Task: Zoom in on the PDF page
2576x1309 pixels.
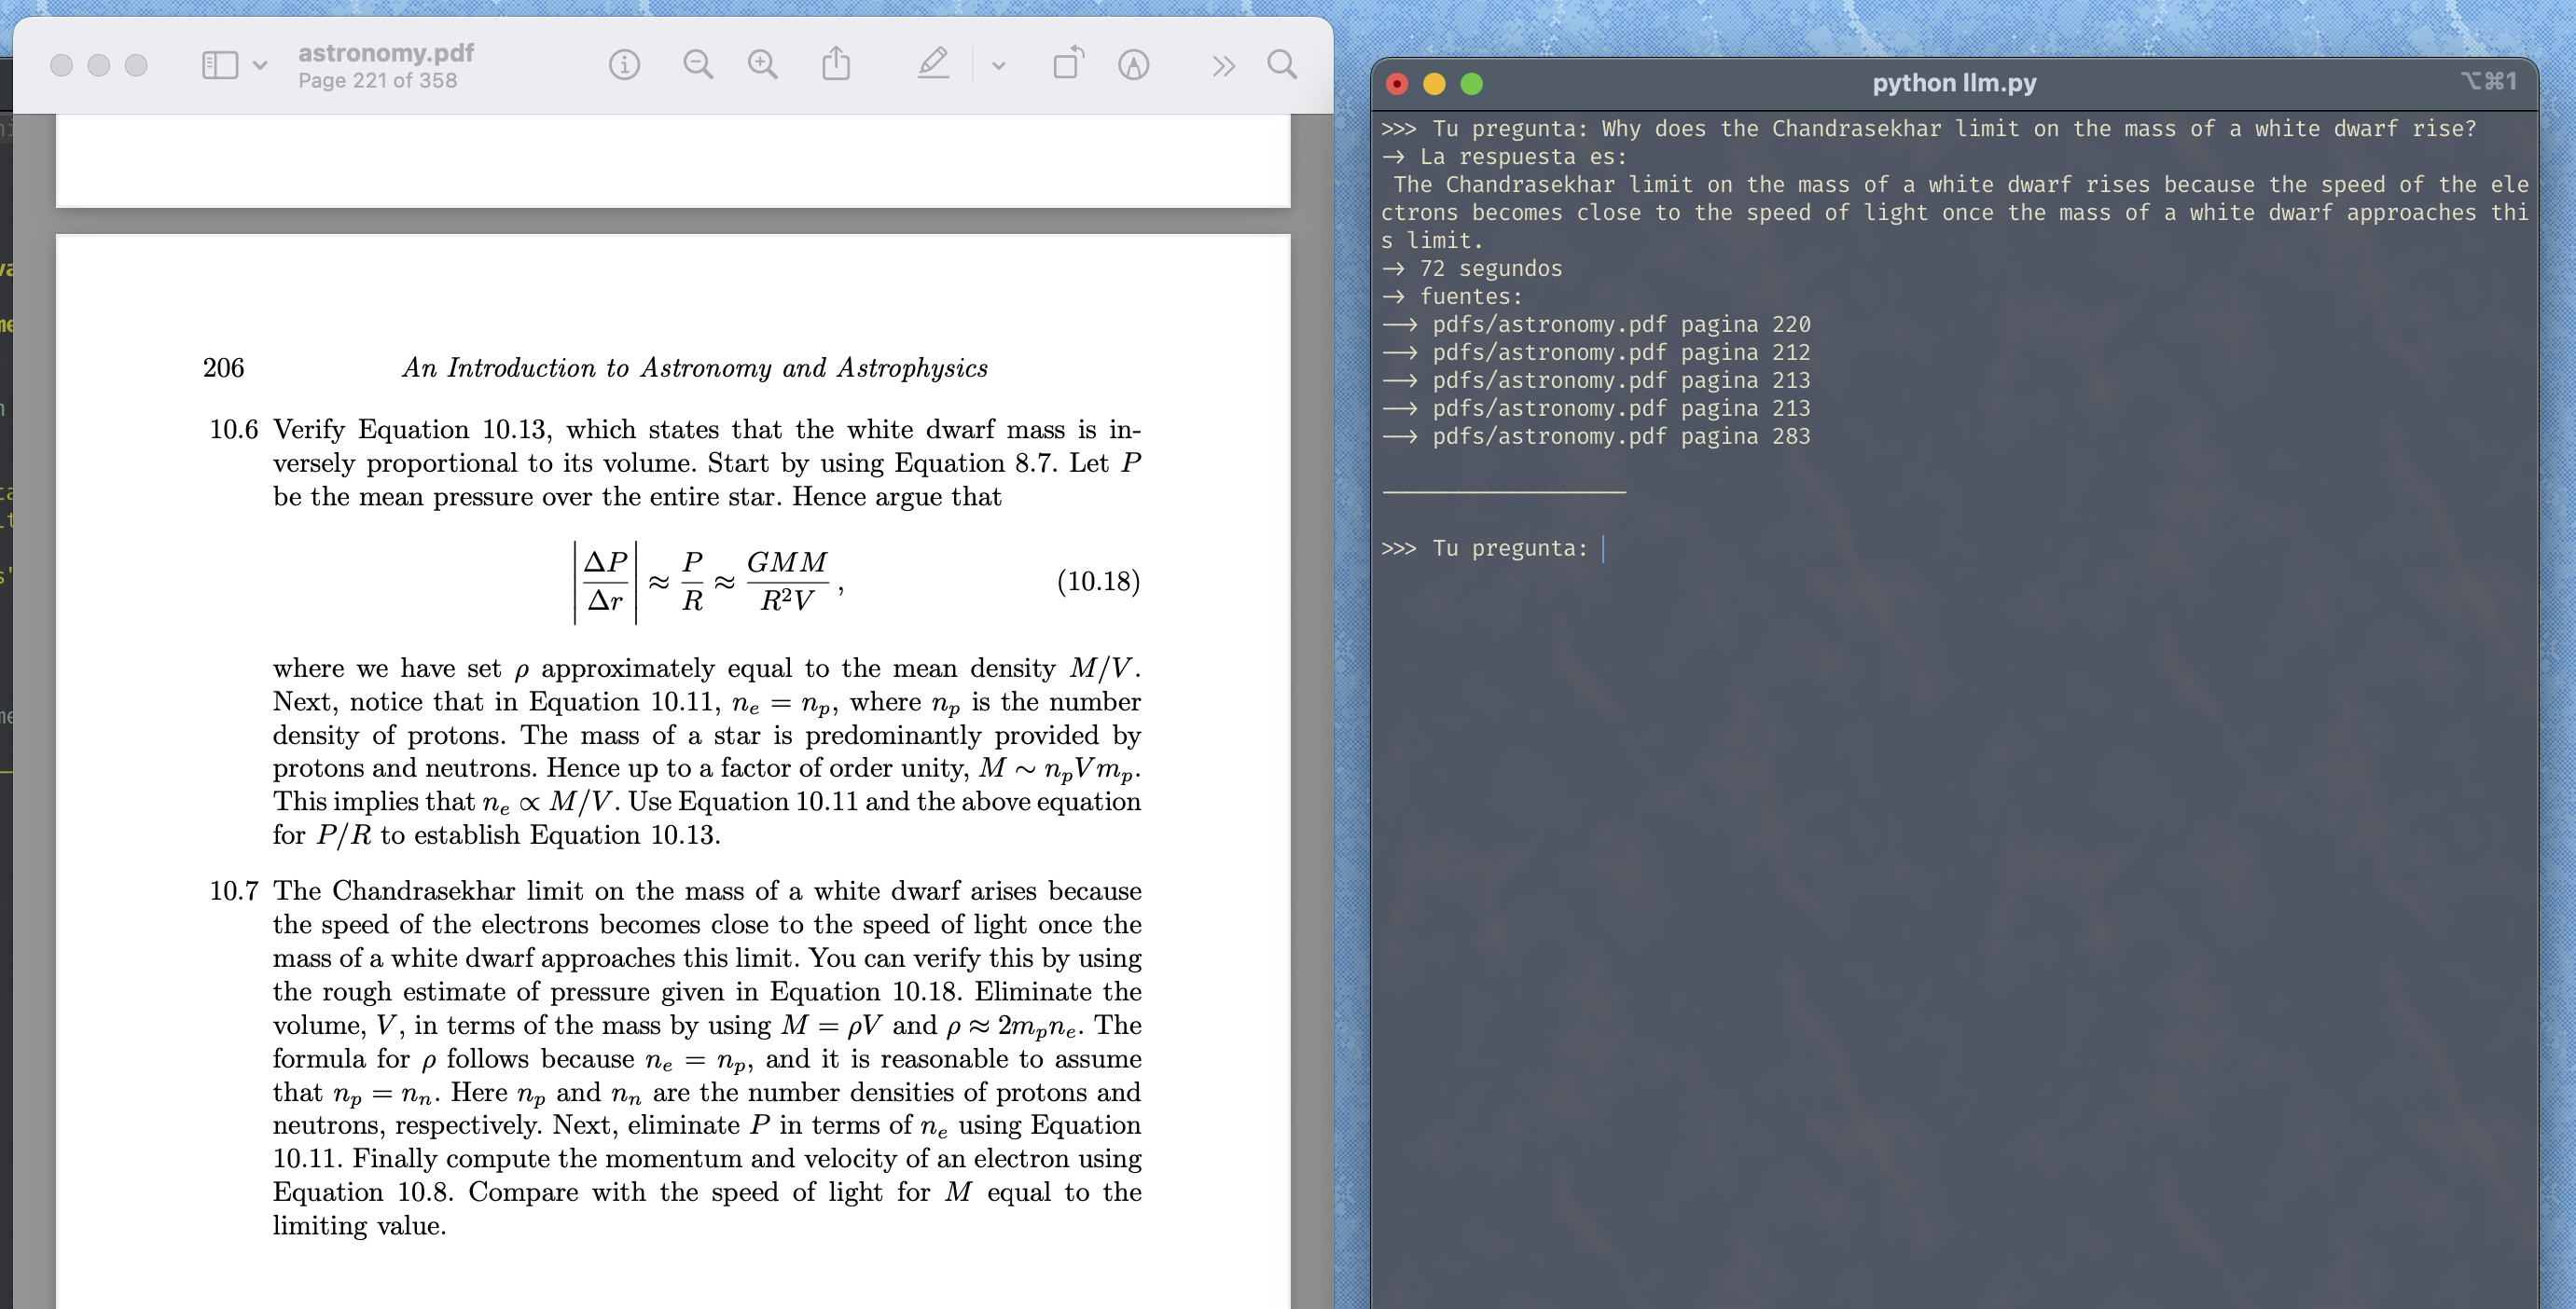Action: tap(762, 65)
